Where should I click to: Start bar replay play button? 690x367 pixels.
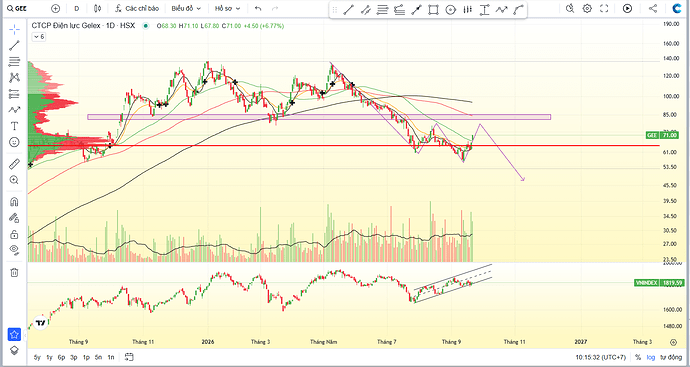[628, 8]
